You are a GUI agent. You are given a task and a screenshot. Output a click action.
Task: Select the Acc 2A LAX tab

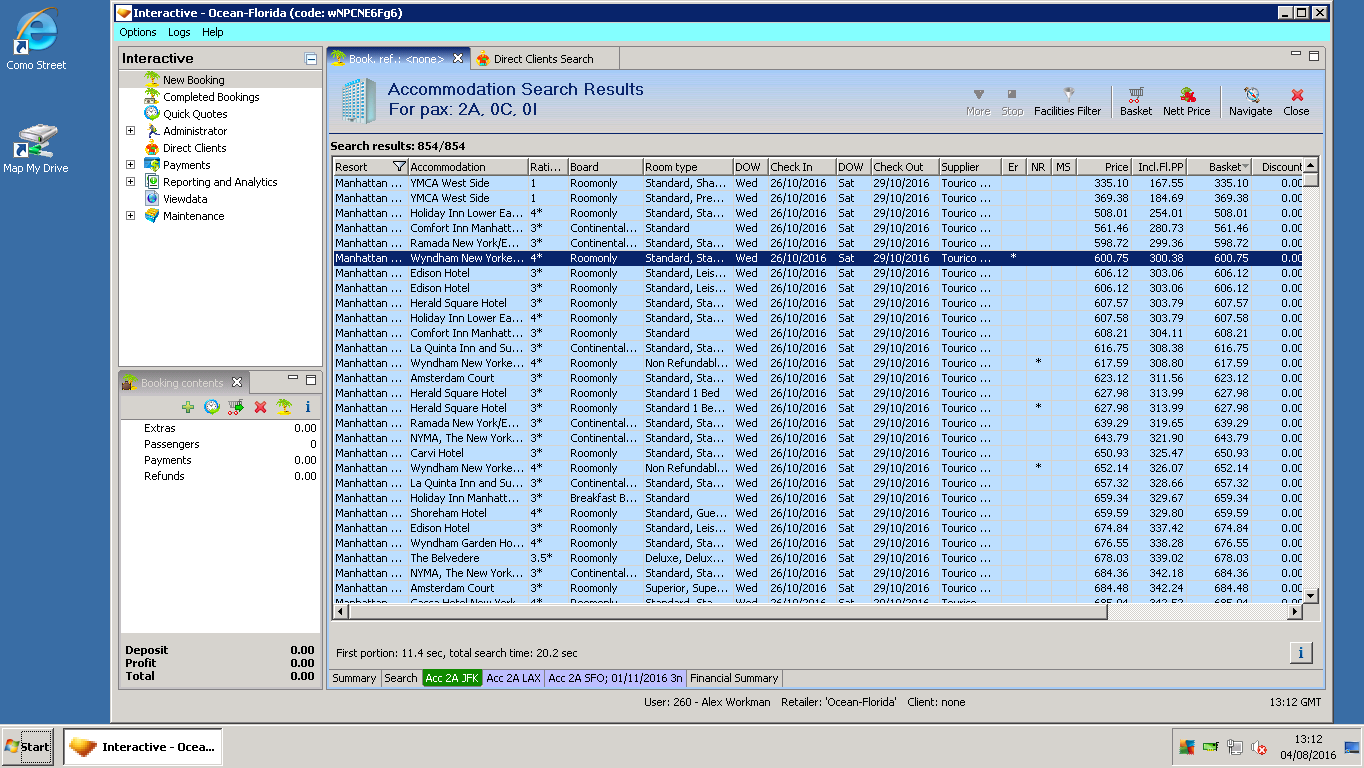coord(513,678)
